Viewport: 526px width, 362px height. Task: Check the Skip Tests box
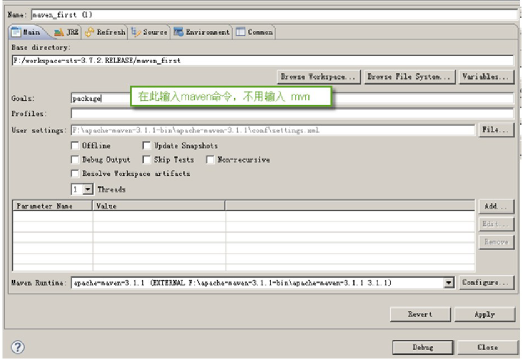[x=146, y=159]
